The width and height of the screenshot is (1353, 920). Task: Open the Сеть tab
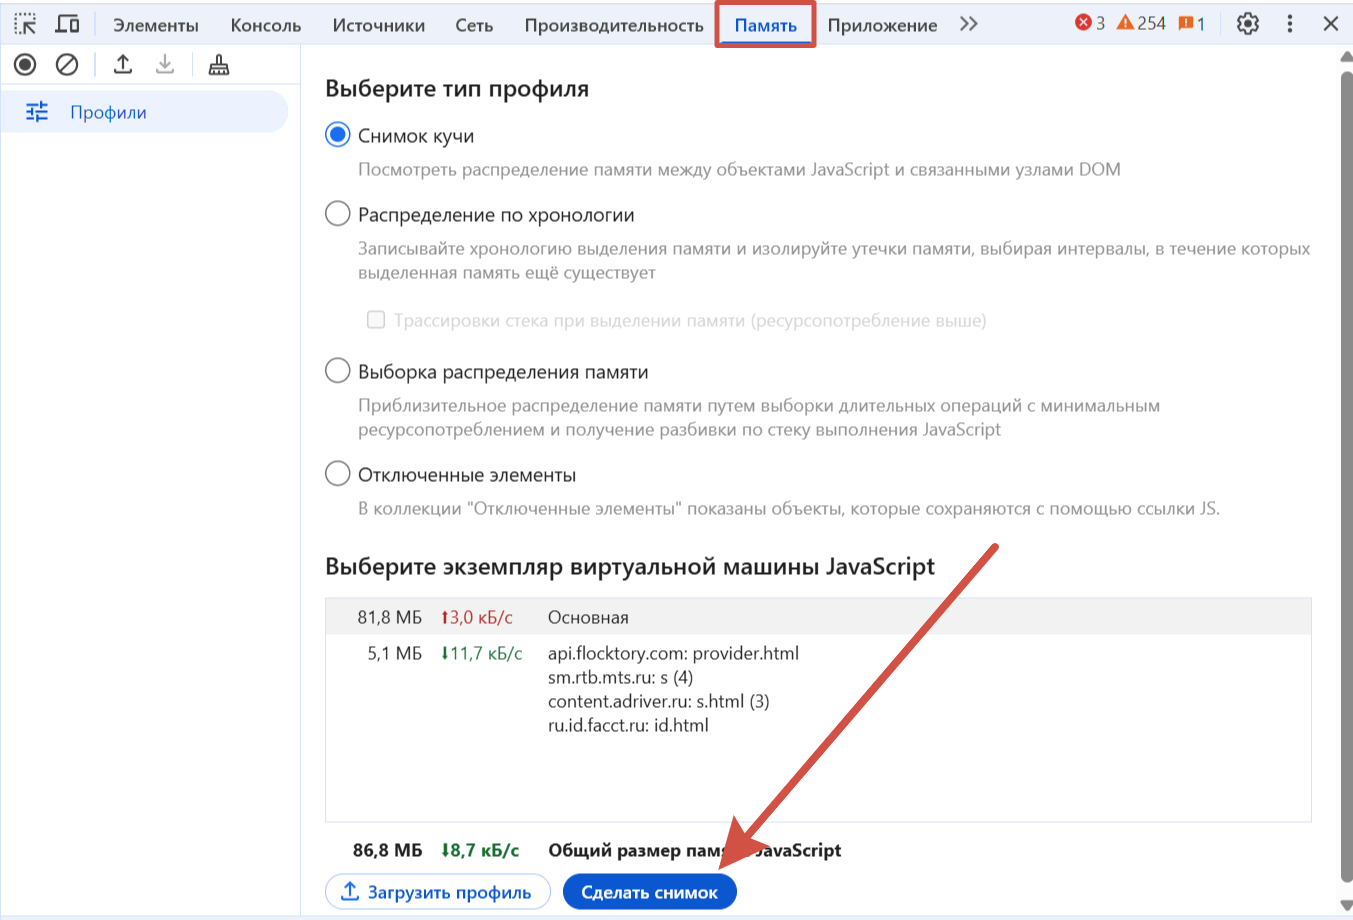474,25
